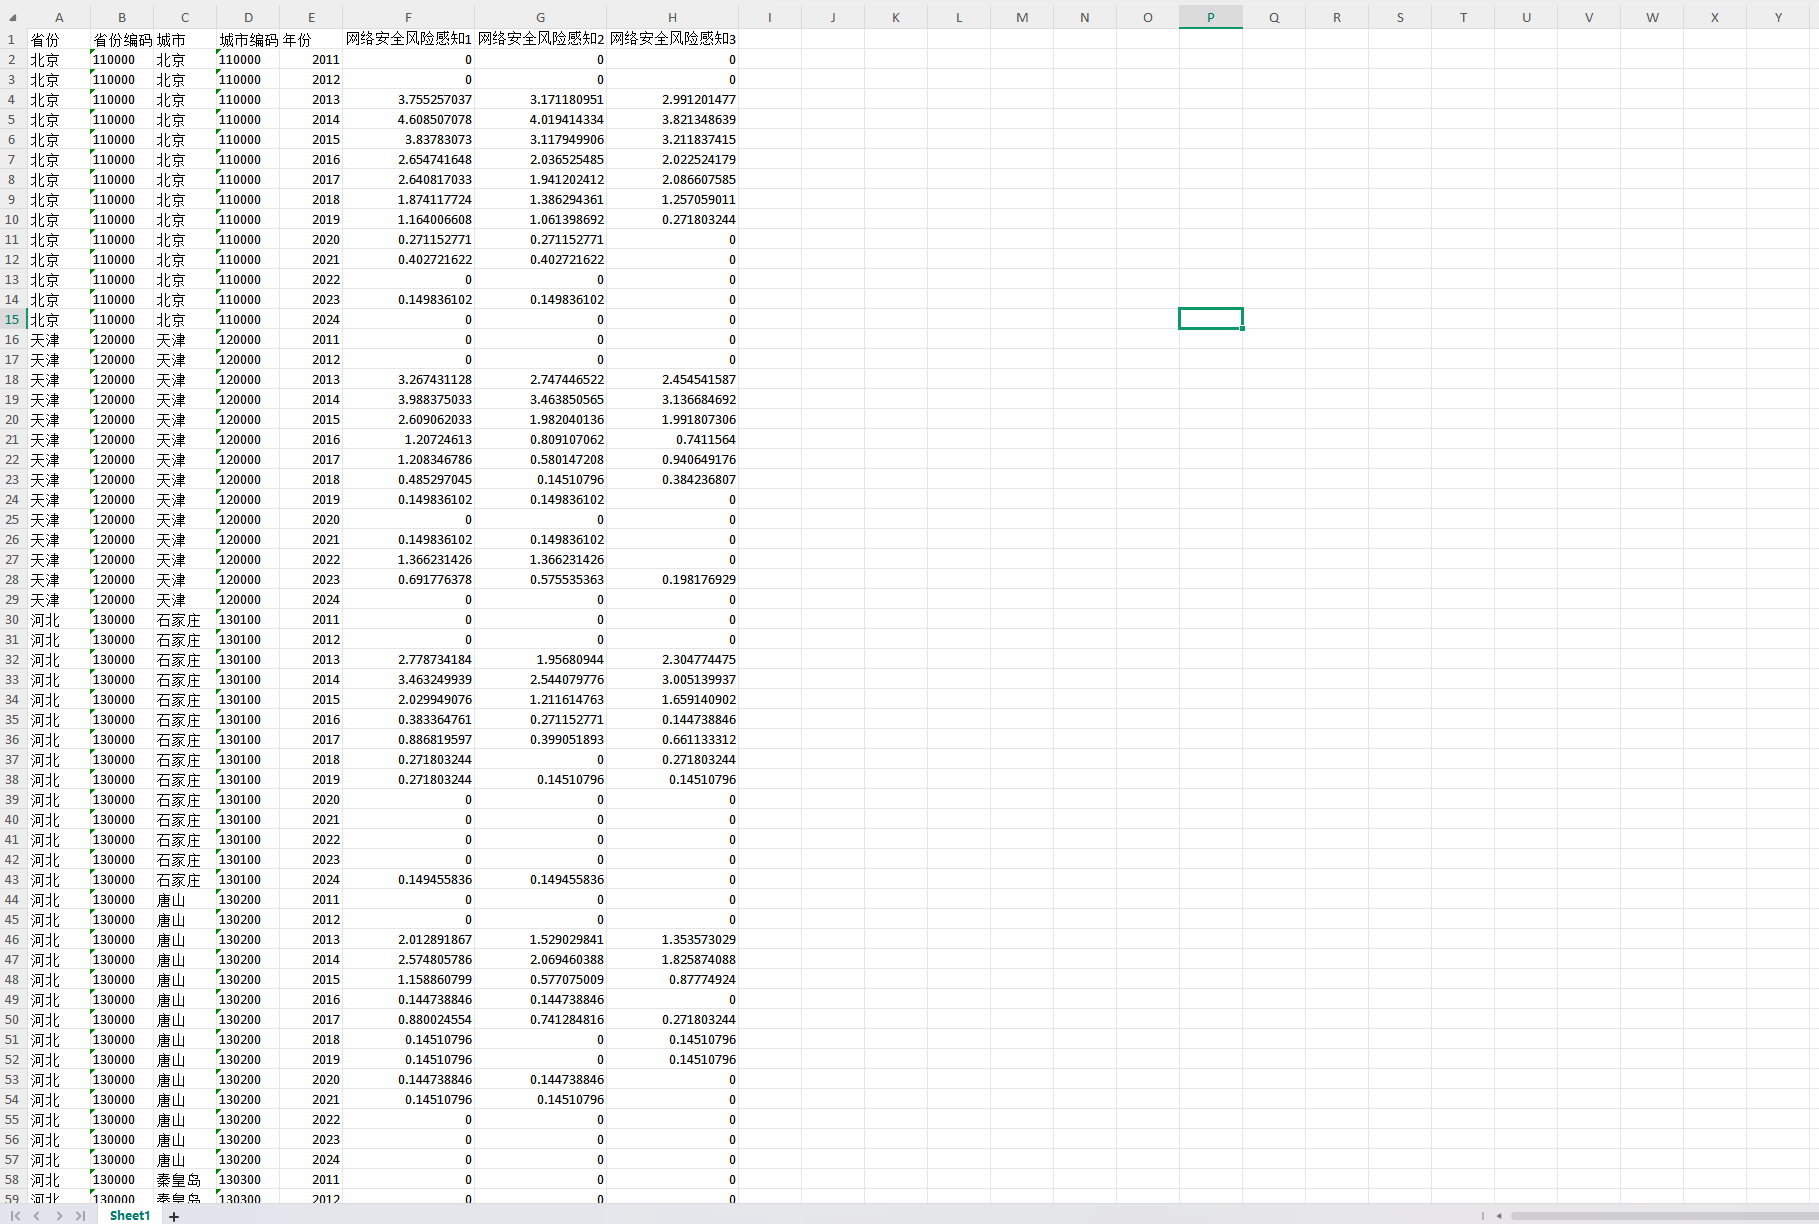Click the header cell '省份'
The width and height of the screenshot is (1819, 1224).
click(59, 39)
